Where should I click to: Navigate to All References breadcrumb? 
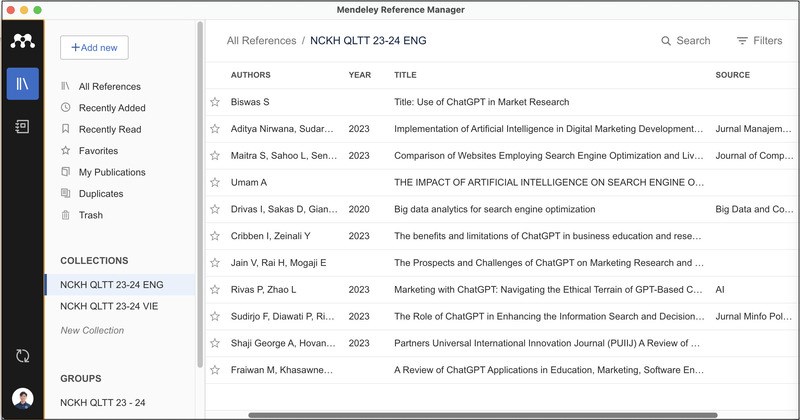coord(261,41)
